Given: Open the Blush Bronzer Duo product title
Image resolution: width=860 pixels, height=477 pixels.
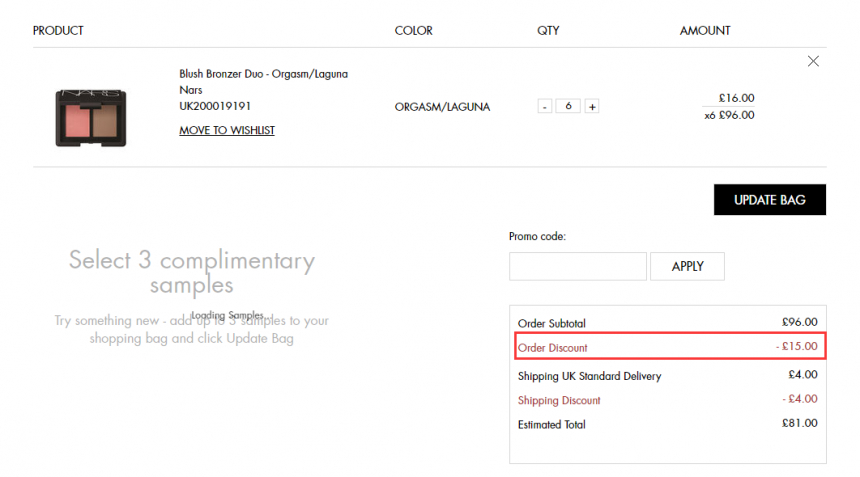Looking at the screenshot, I should point(263,74).
